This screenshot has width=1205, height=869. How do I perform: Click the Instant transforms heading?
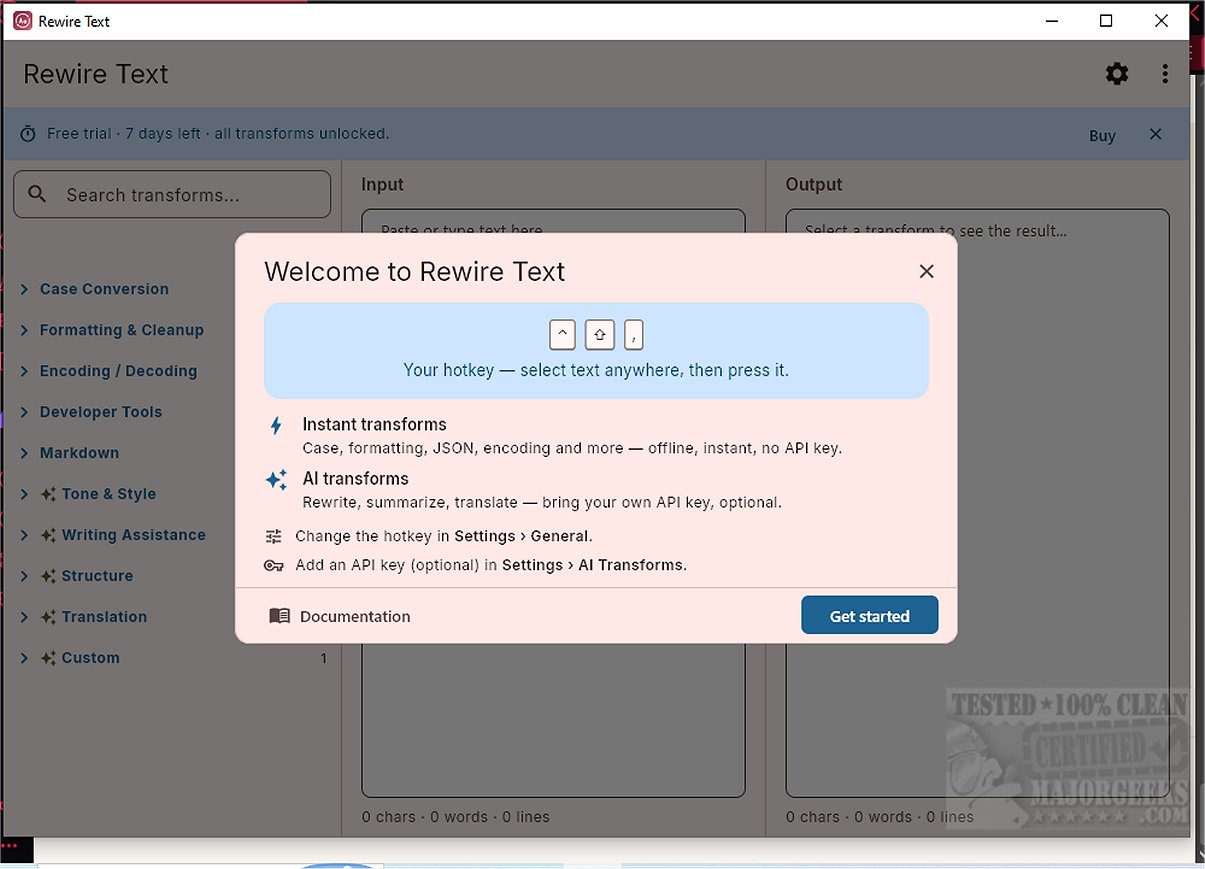[374, 424]
